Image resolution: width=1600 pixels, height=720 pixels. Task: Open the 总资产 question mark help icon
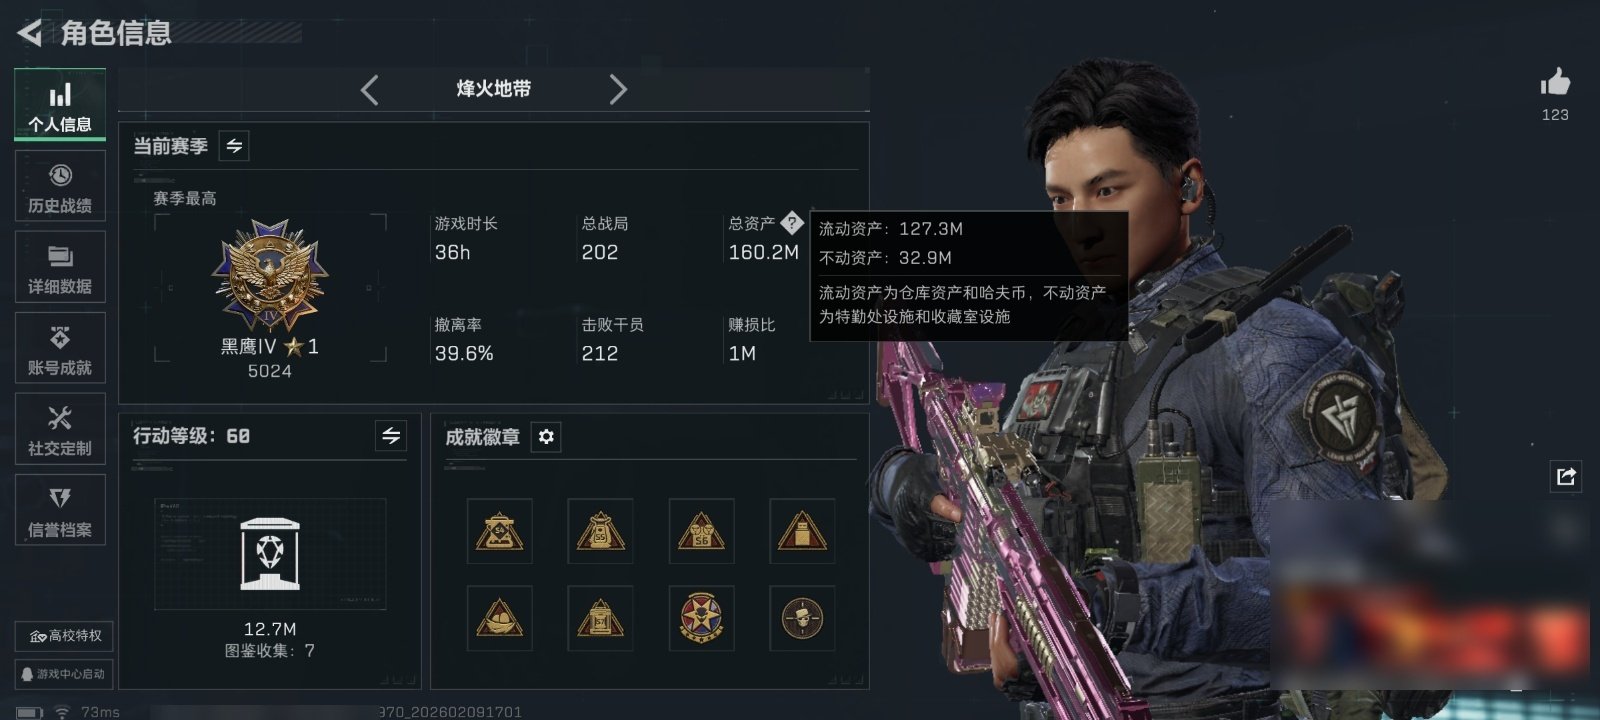point(791,223)
